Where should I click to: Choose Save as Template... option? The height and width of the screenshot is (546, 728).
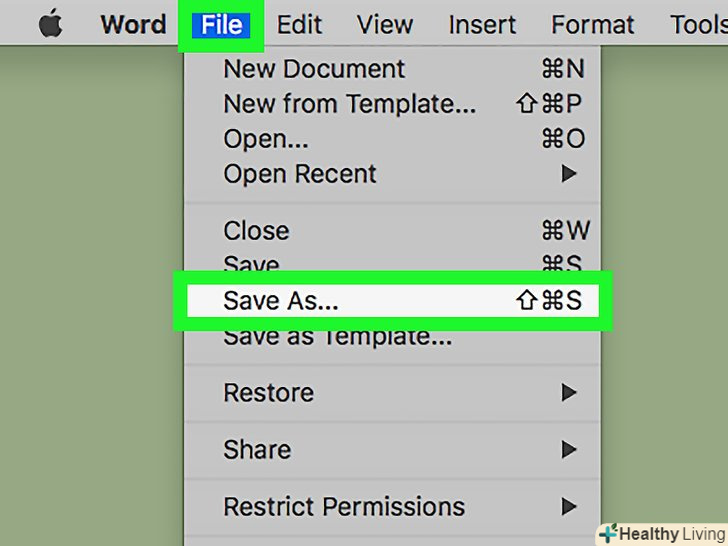coord(337,337)
